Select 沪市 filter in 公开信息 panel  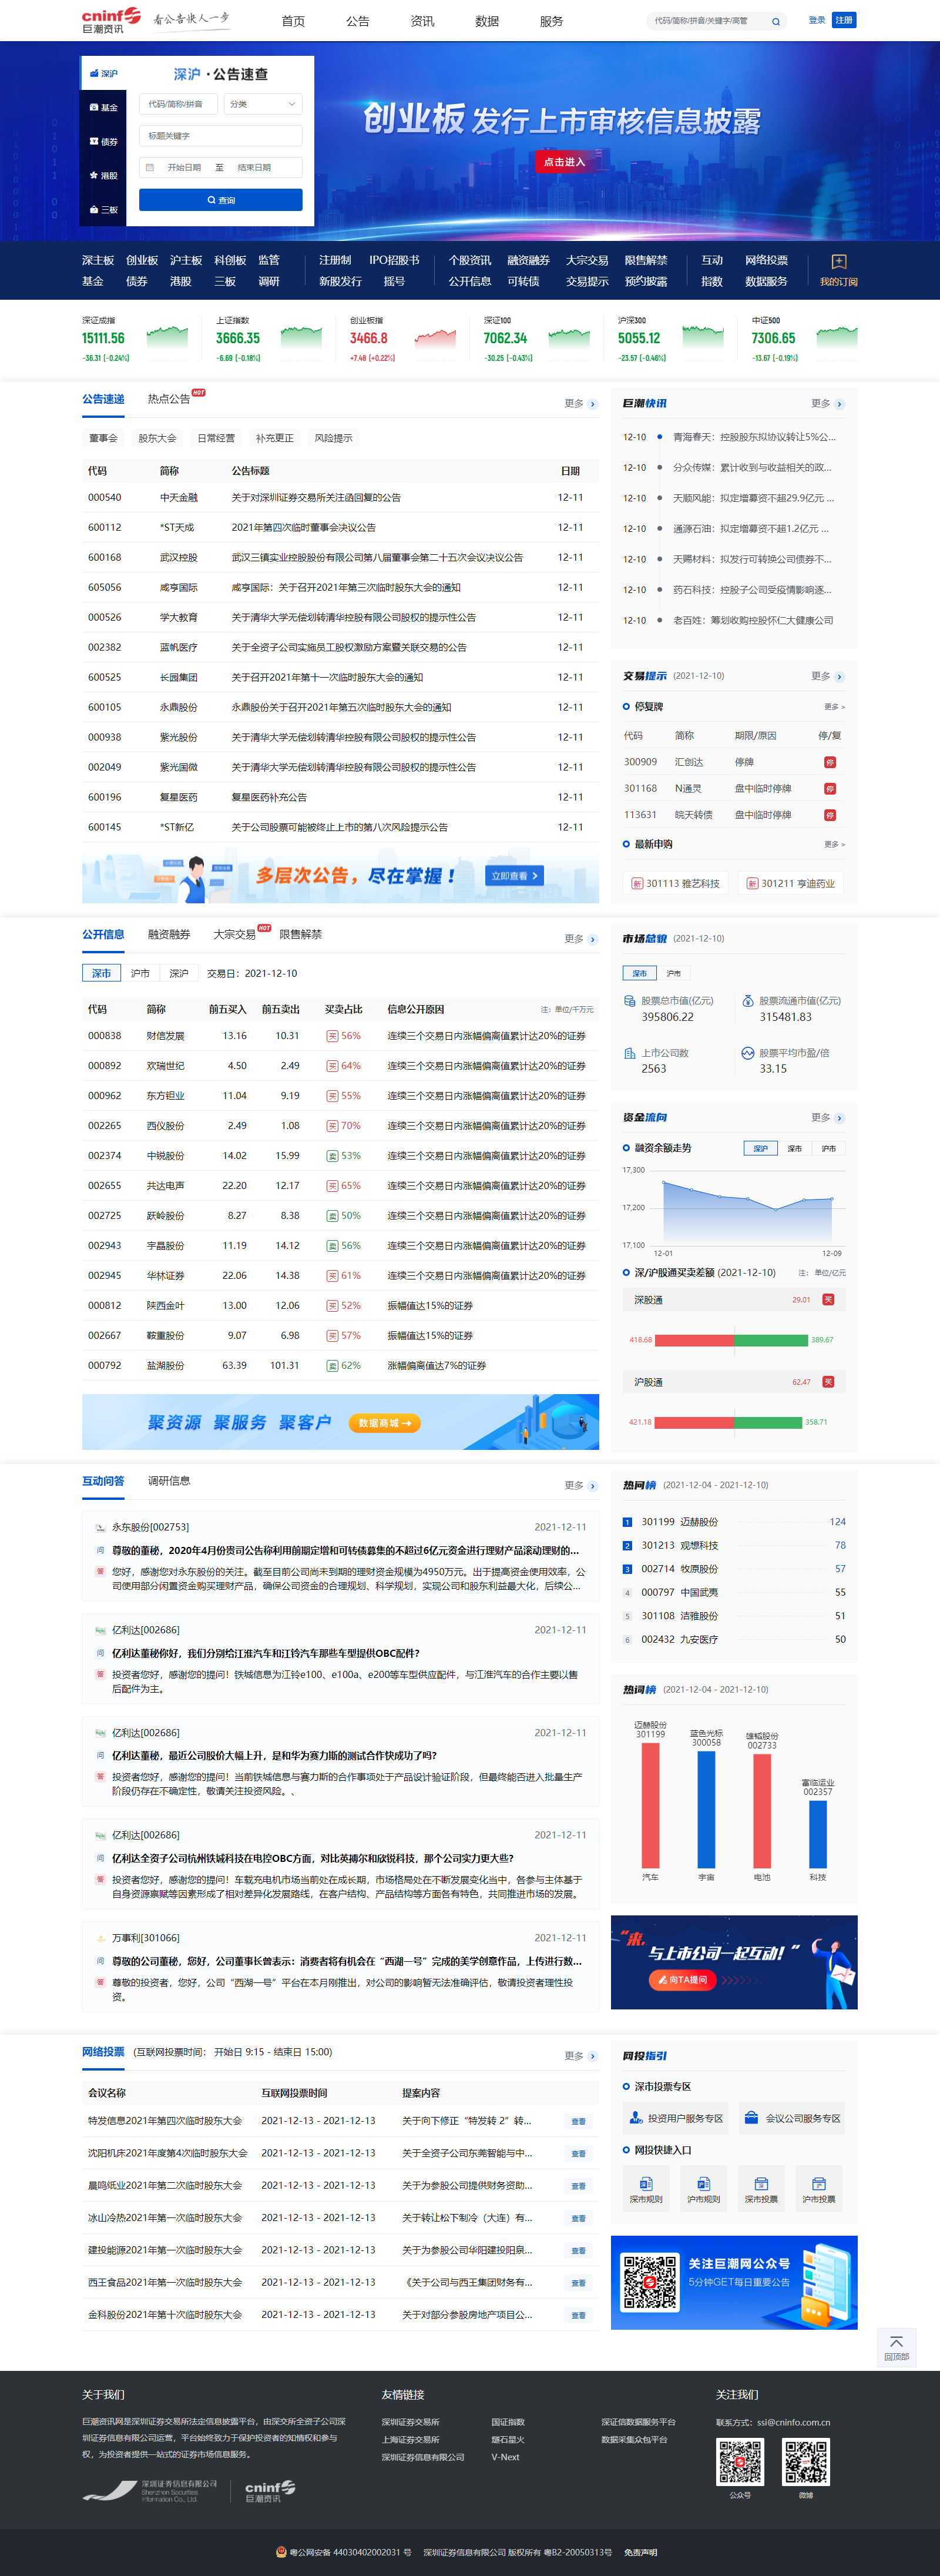[x=140, y=973]
